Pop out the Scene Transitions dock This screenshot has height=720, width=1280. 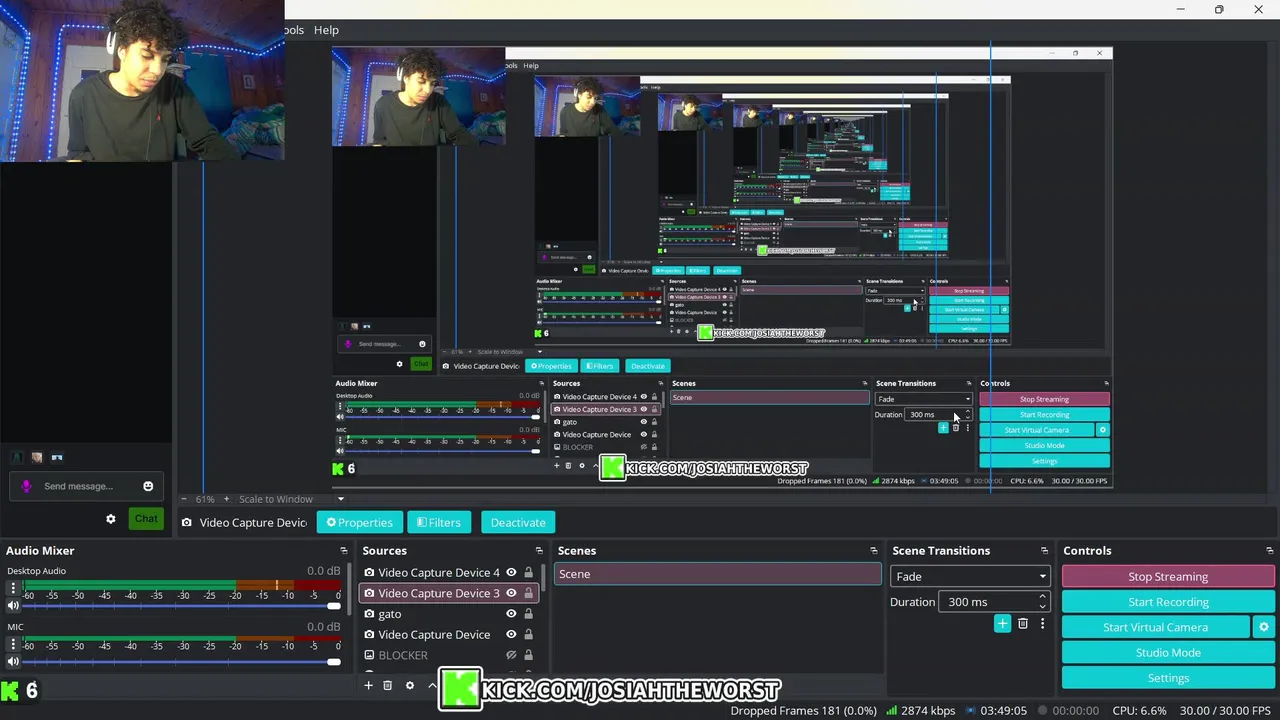point(1045,551)
